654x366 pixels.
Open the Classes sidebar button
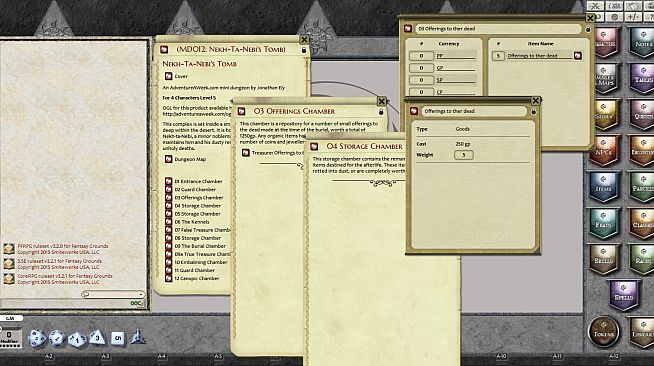(642, 223)
